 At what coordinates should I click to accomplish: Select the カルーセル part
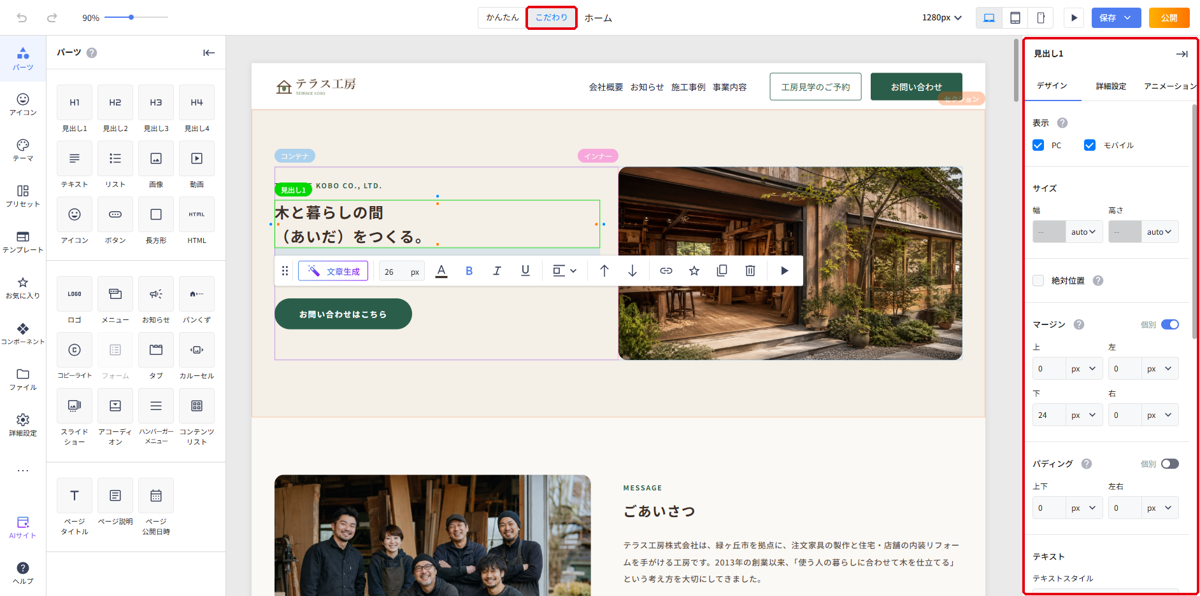coord(197,358)
